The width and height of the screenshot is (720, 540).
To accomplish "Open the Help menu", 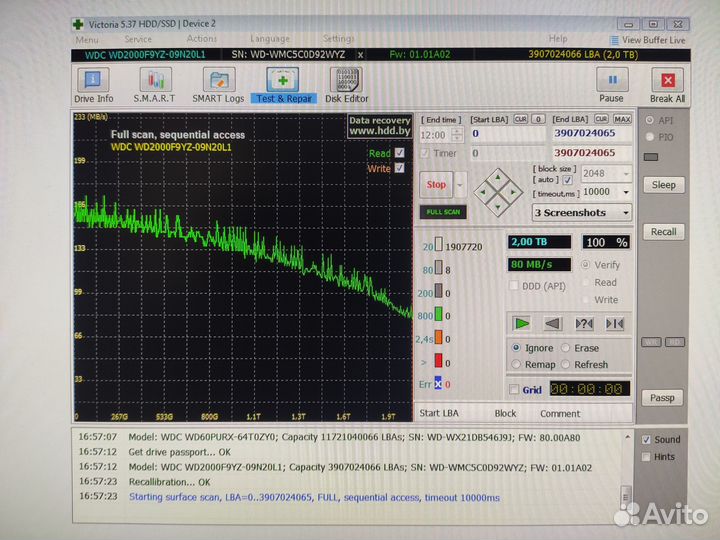I will pyautogui.click(x=558, y=39).
